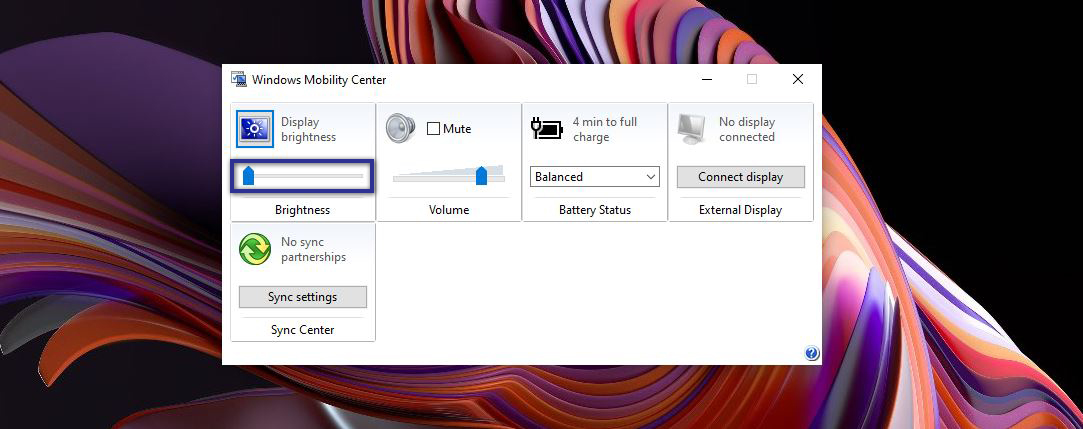Open help via the question mark icon
The image size is (1083, 429).
click(x=811, y=353)
